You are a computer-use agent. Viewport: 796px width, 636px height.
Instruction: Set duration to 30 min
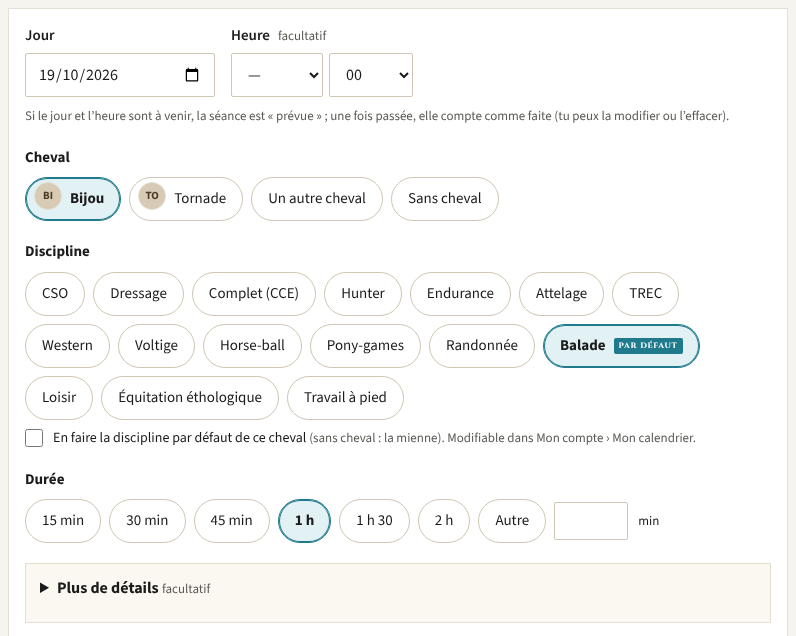[x=147, y=521]
